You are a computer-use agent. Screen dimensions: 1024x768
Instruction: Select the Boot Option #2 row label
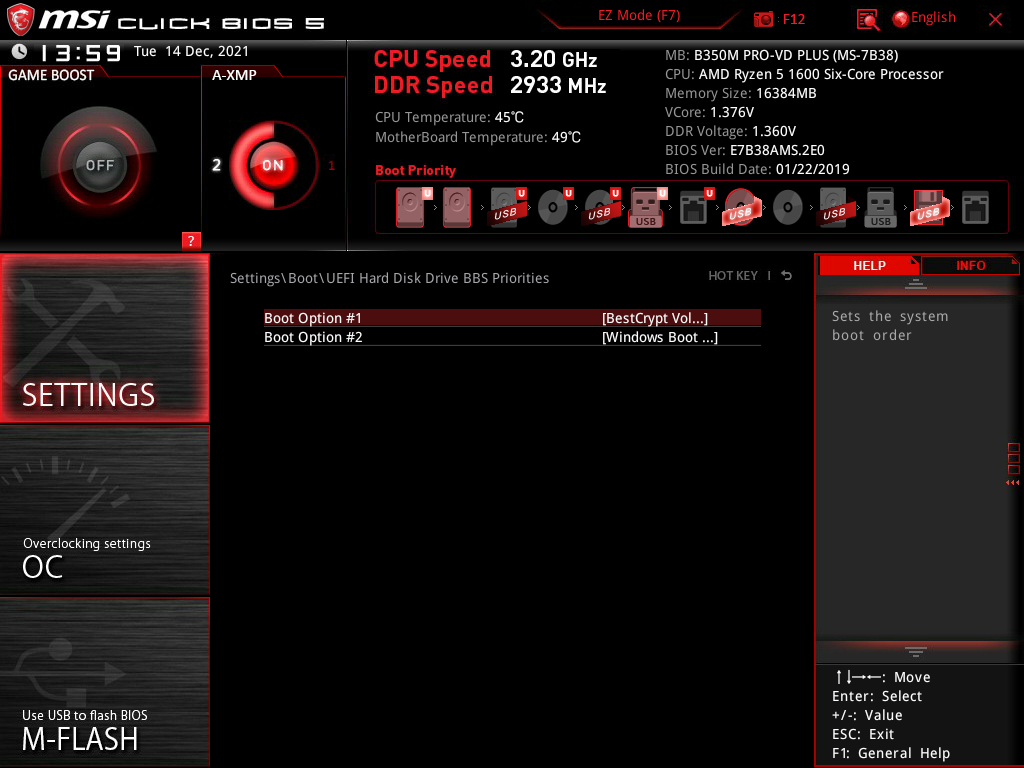coord(313,337)
